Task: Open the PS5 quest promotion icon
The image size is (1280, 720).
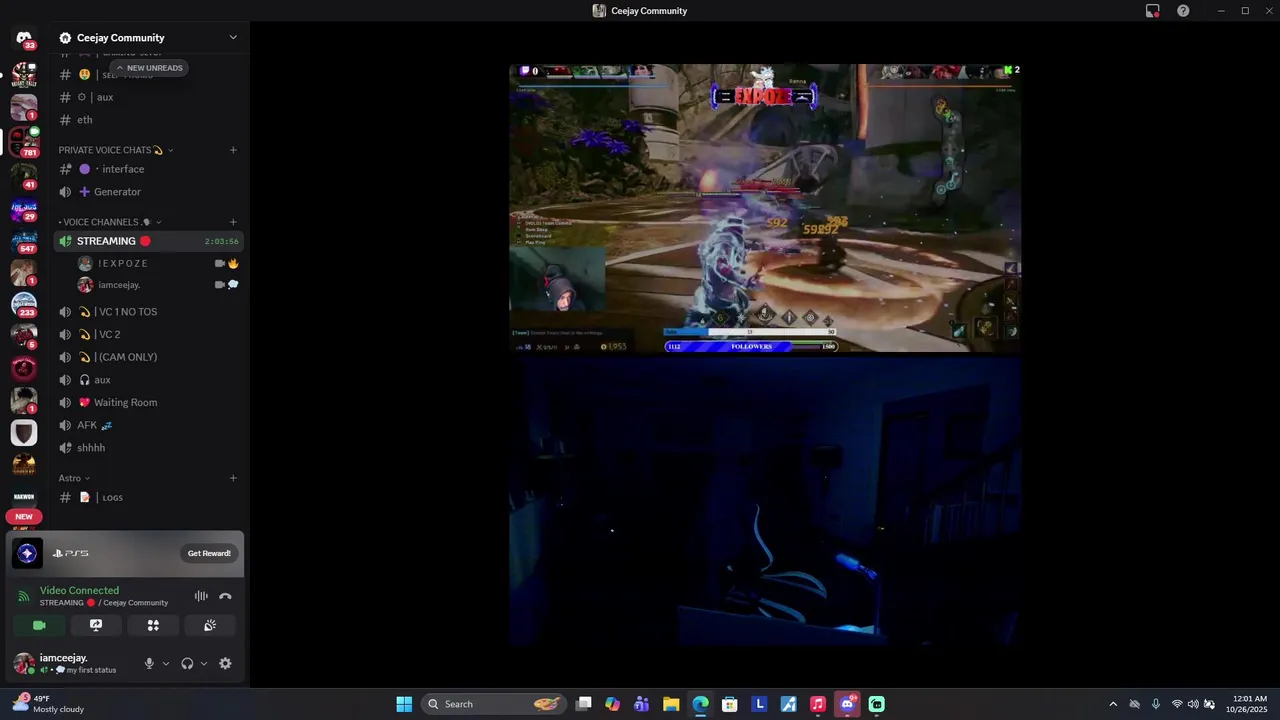Action: tap(27, 553)
